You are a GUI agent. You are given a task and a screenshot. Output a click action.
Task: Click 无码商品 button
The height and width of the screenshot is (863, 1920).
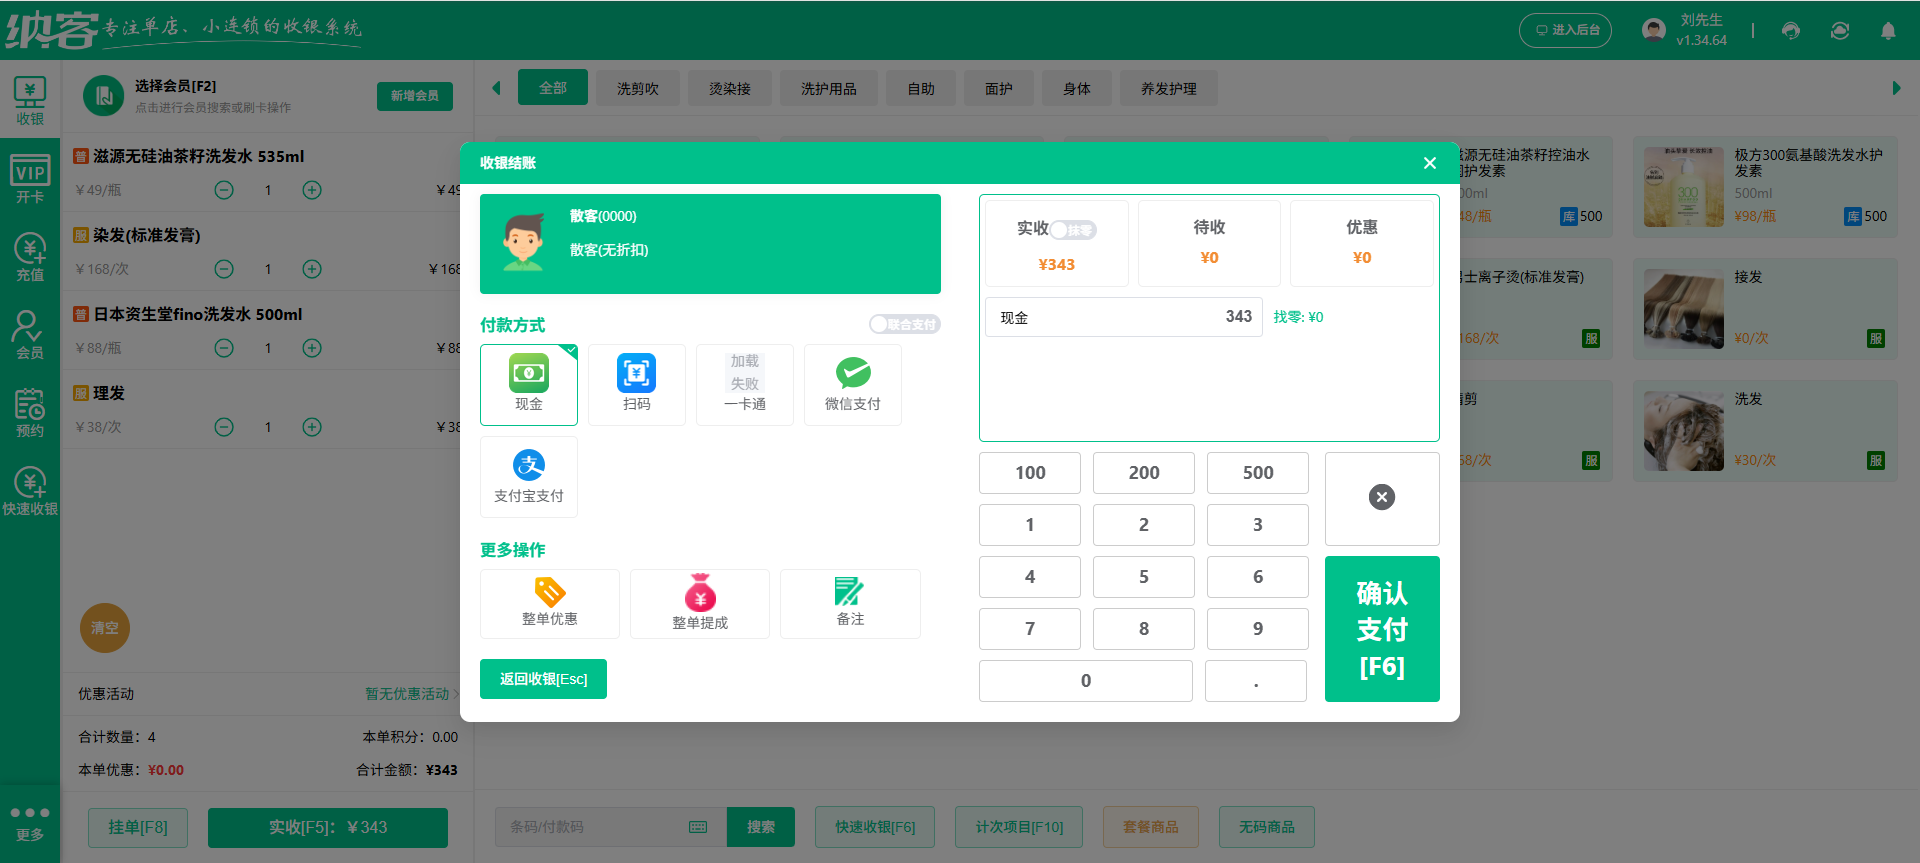(1267, 827)
